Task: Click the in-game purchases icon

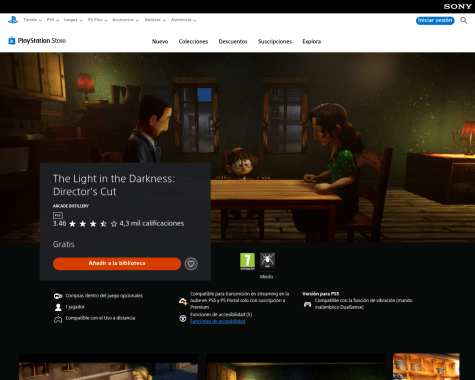Action: click(58, 296)
